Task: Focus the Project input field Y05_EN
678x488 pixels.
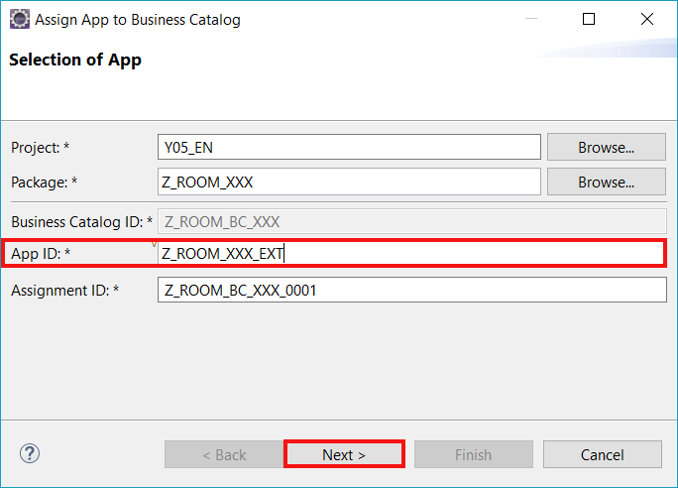Action: pyautogui.click(x=349, y=147)
